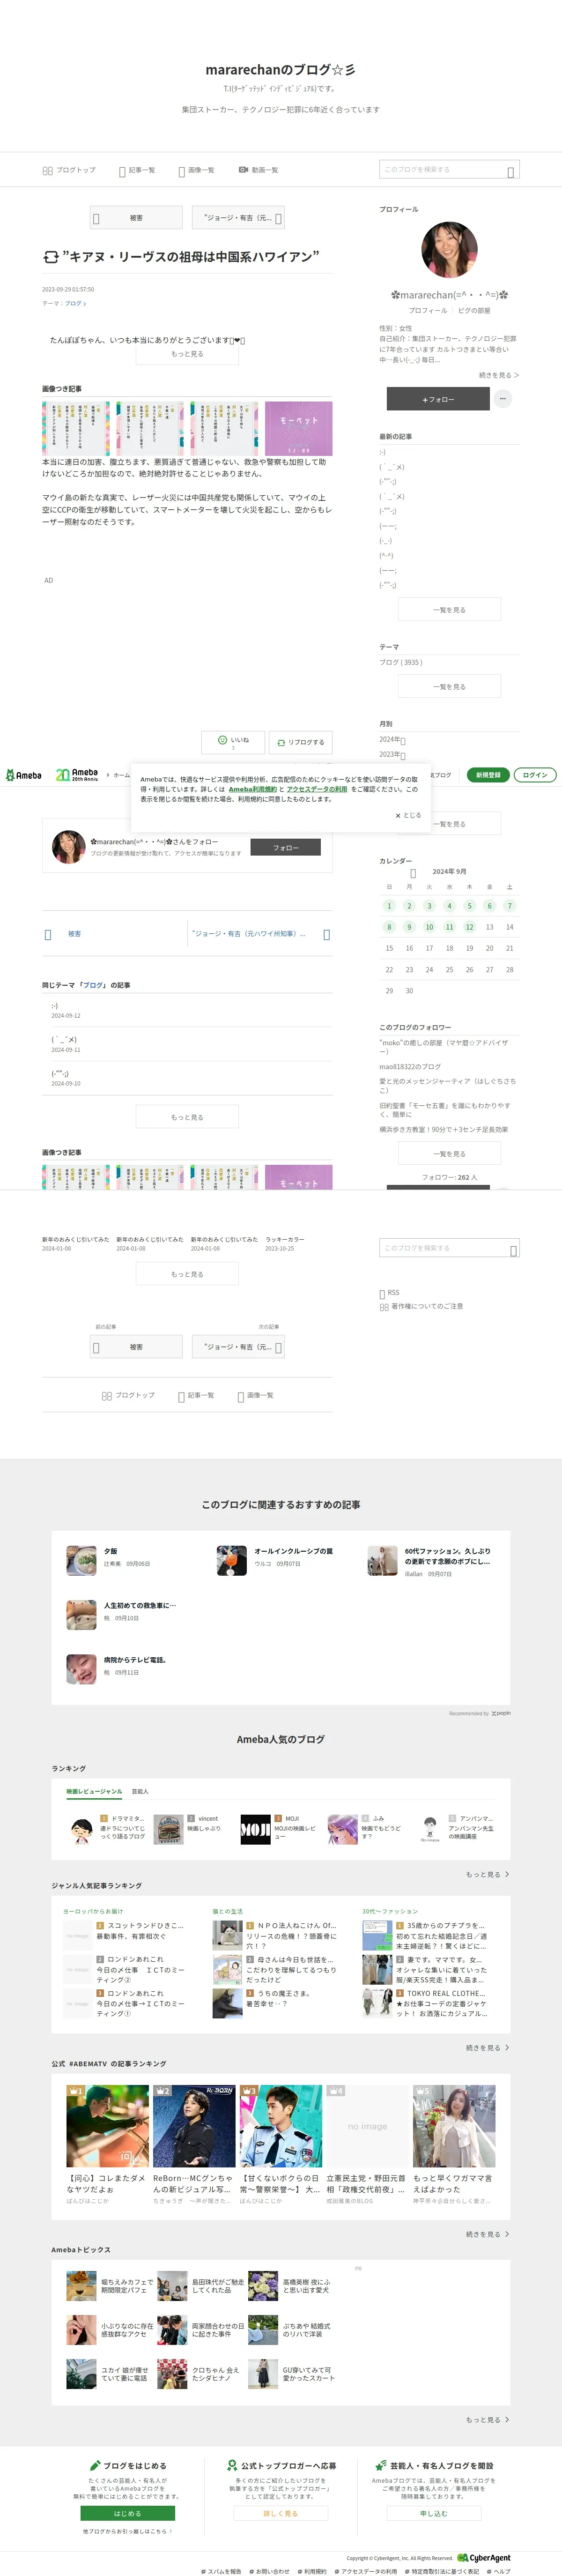The height and width of the screenshot is (2576, 562).
Task: Click 一覧を見る under follower list
Action: point(449,1153)
